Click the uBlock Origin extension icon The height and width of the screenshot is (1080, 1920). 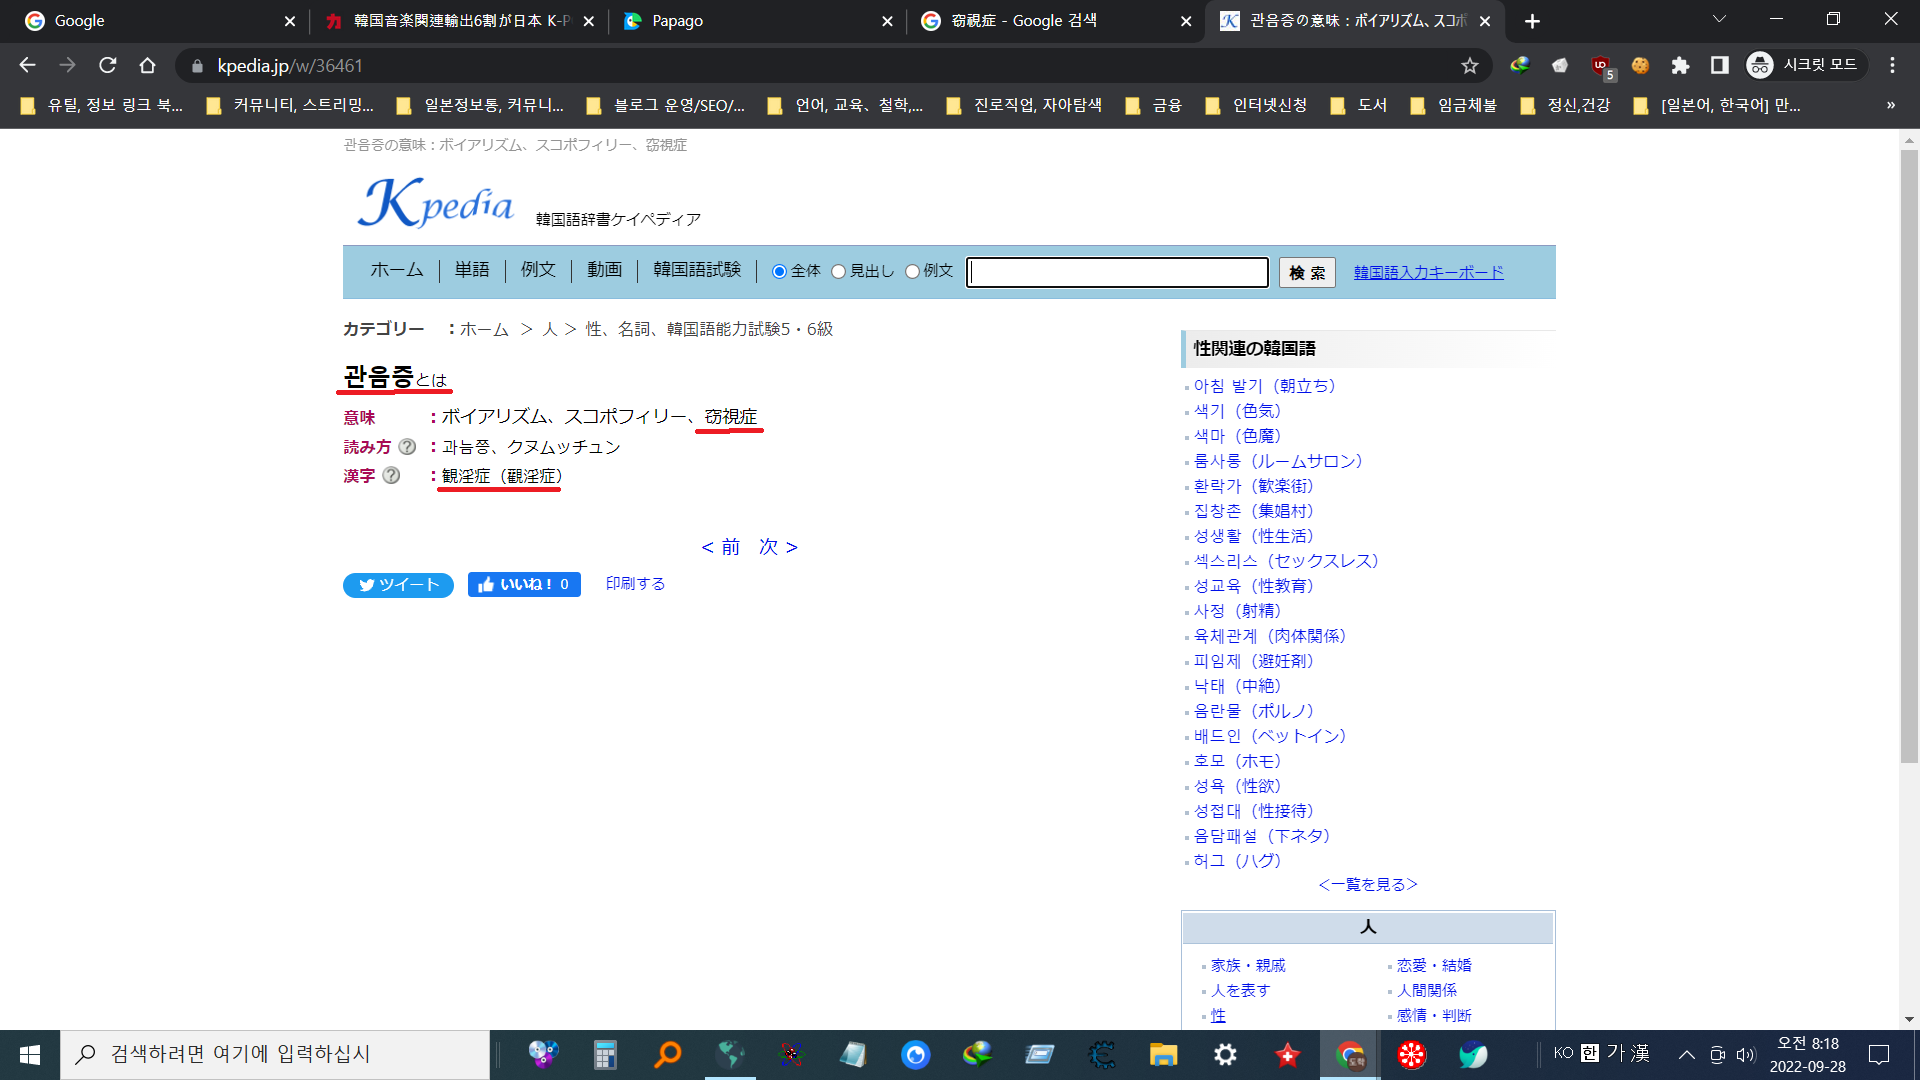tap(1601, 66)
